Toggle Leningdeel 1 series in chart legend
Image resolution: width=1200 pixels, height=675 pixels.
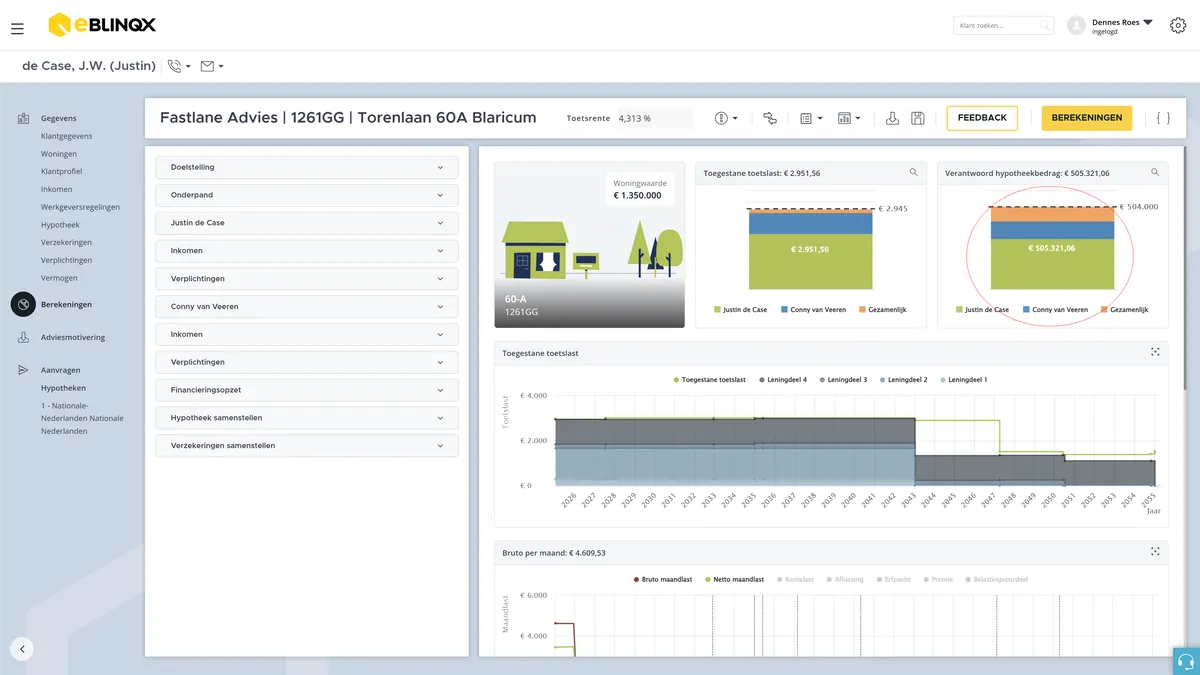962,380
